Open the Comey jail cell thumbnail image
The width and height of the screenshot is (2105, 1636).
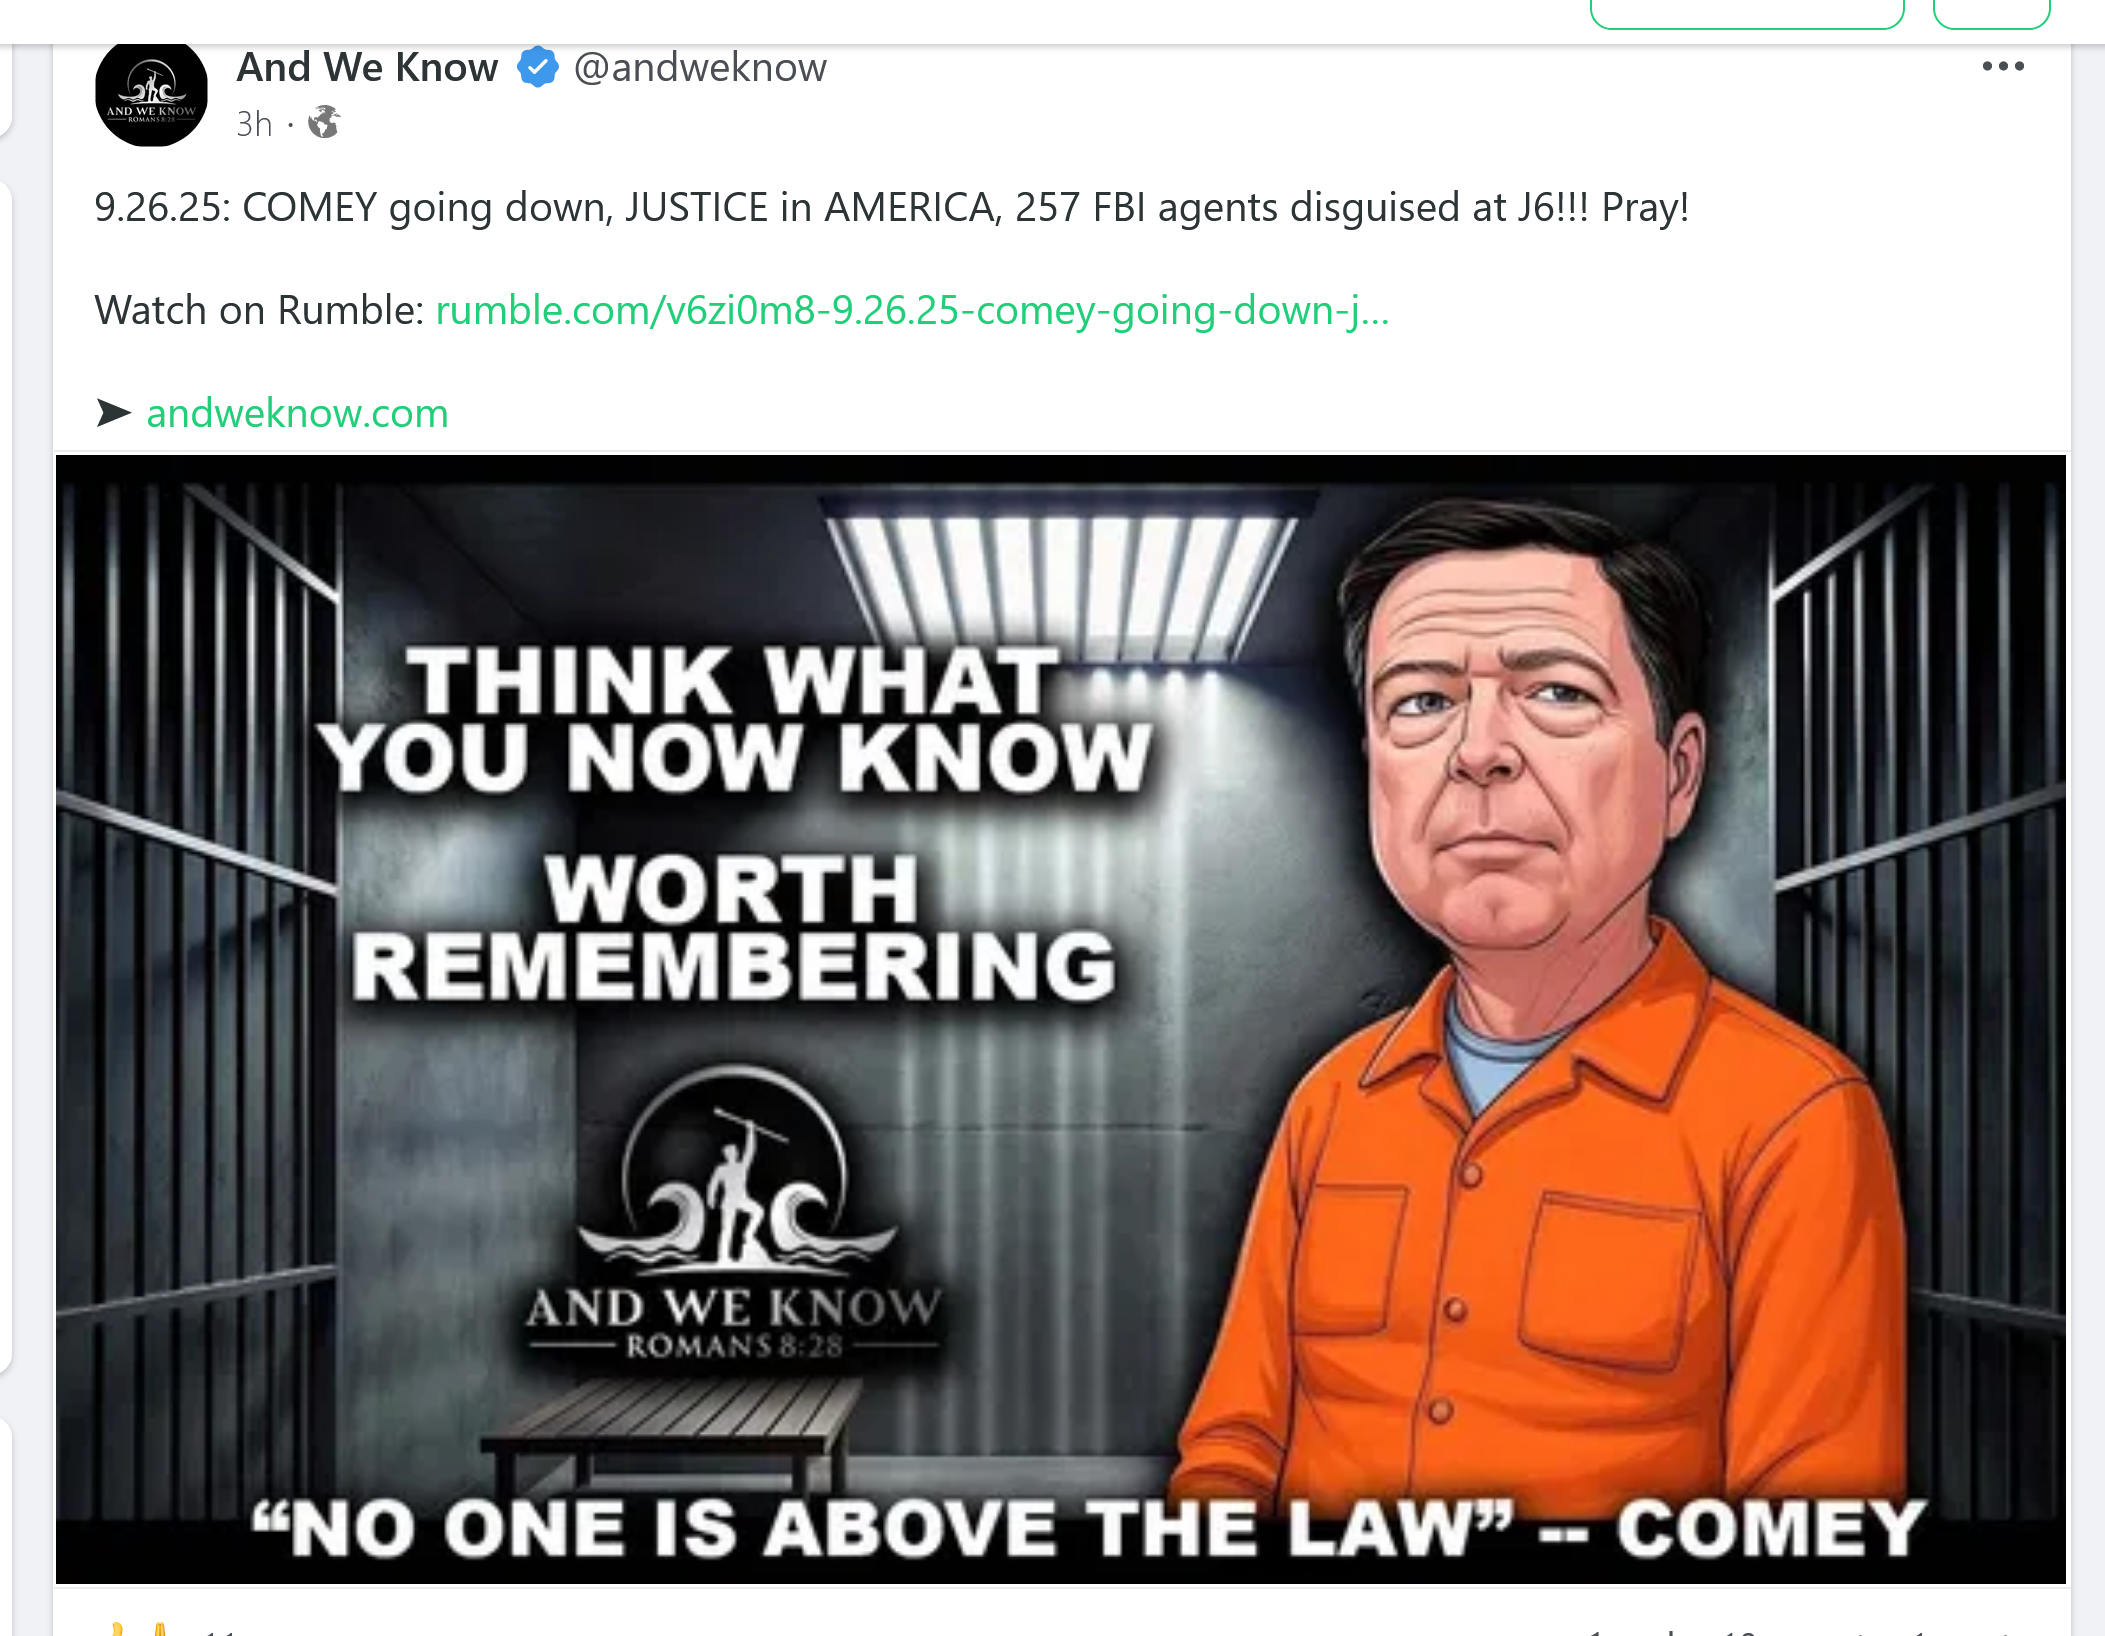(x=1061, y=1019)
